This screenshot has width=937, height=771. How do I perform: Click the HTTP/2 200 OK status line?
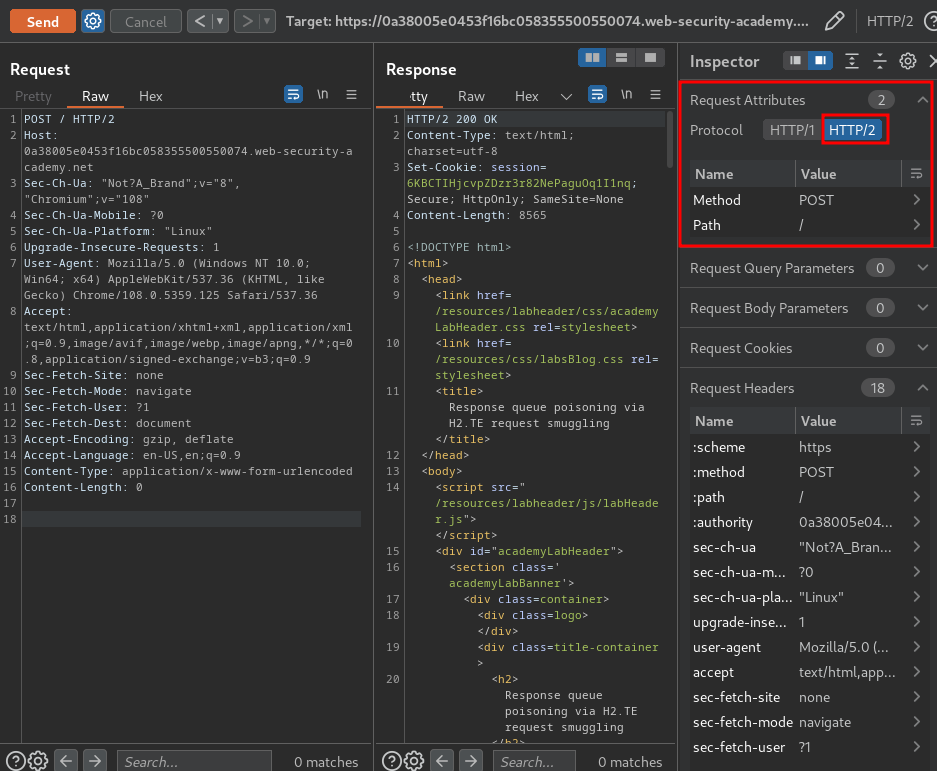coord(452,119)
